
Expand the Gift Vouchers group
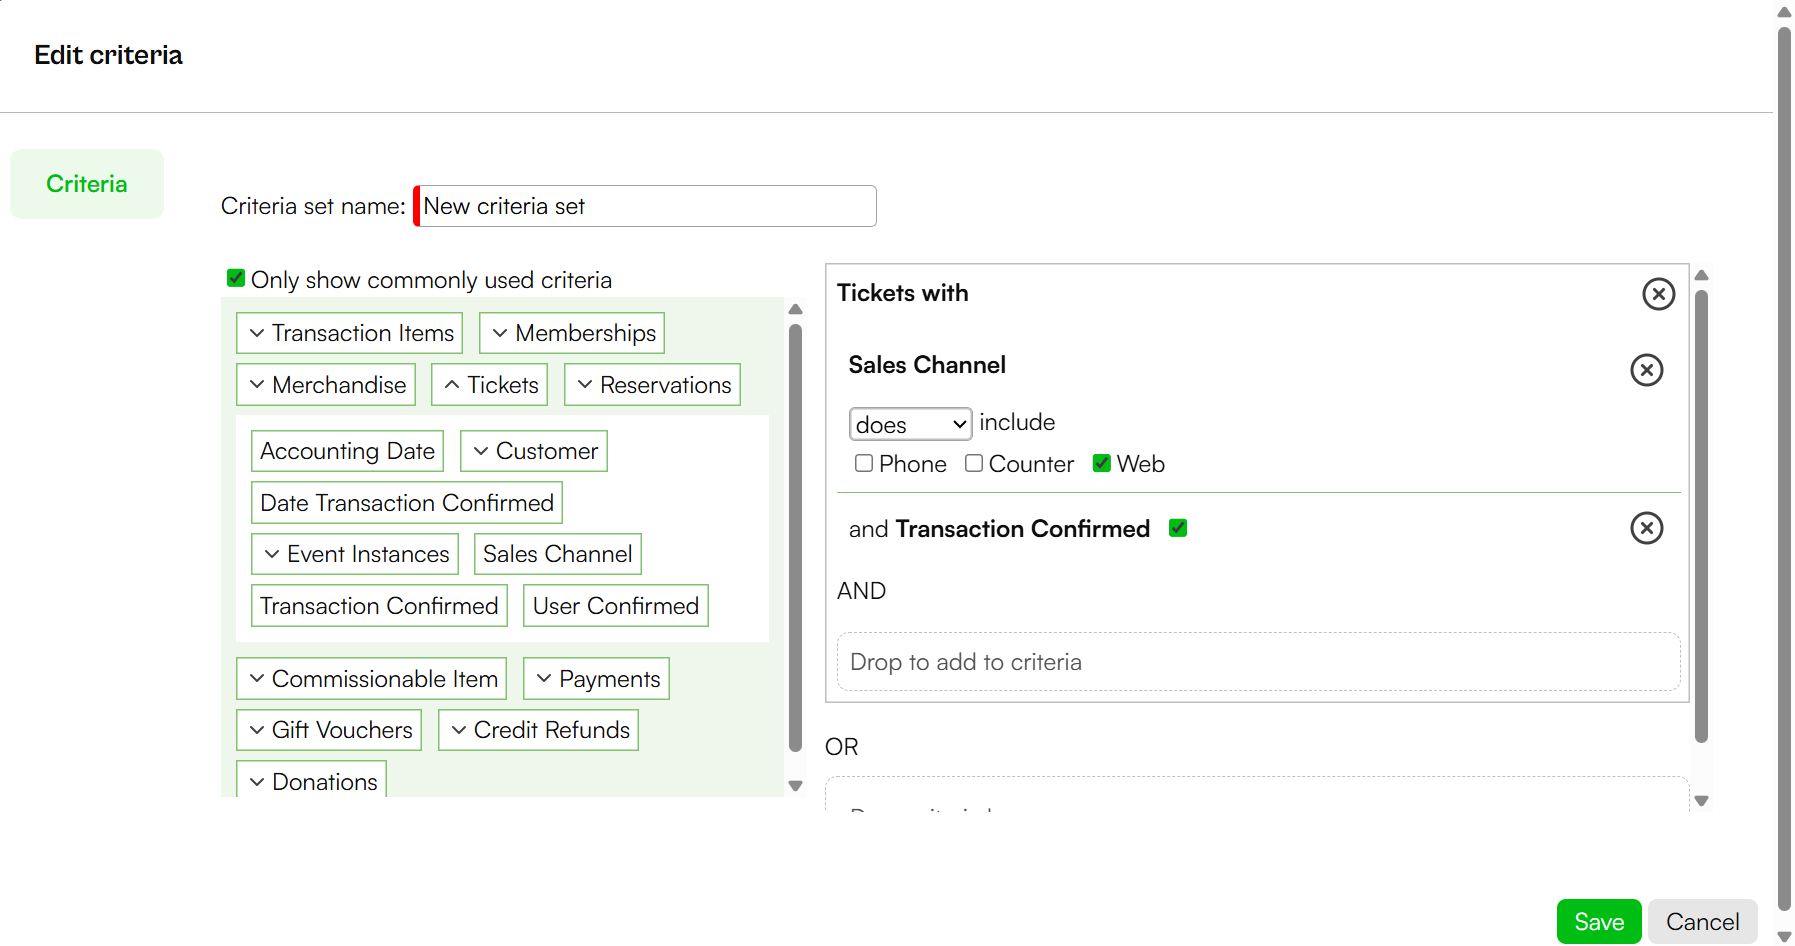coord(329,730)
